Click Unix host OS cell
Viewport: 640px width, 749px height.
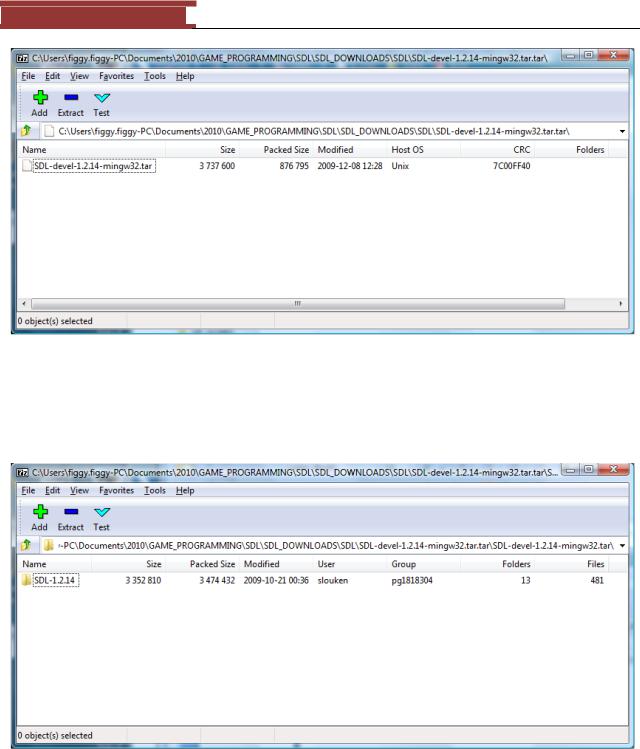pyautogui.click(x=400, y=166)
